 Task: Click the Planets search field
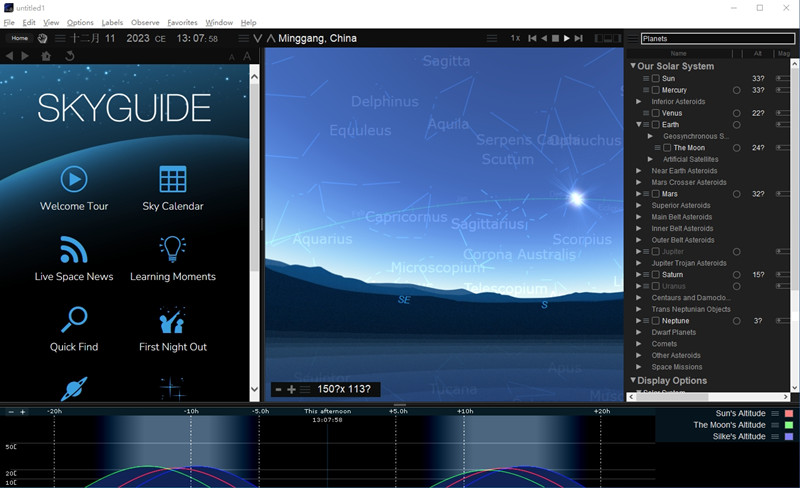(717, 38)
